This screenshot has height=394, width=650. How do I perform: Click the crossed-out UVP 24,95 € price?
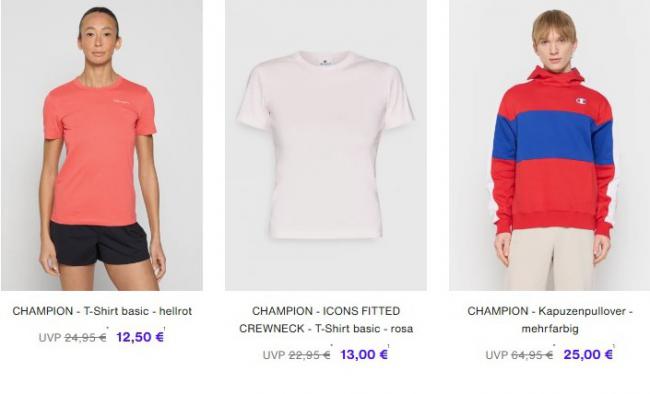(x=73, y=338)
